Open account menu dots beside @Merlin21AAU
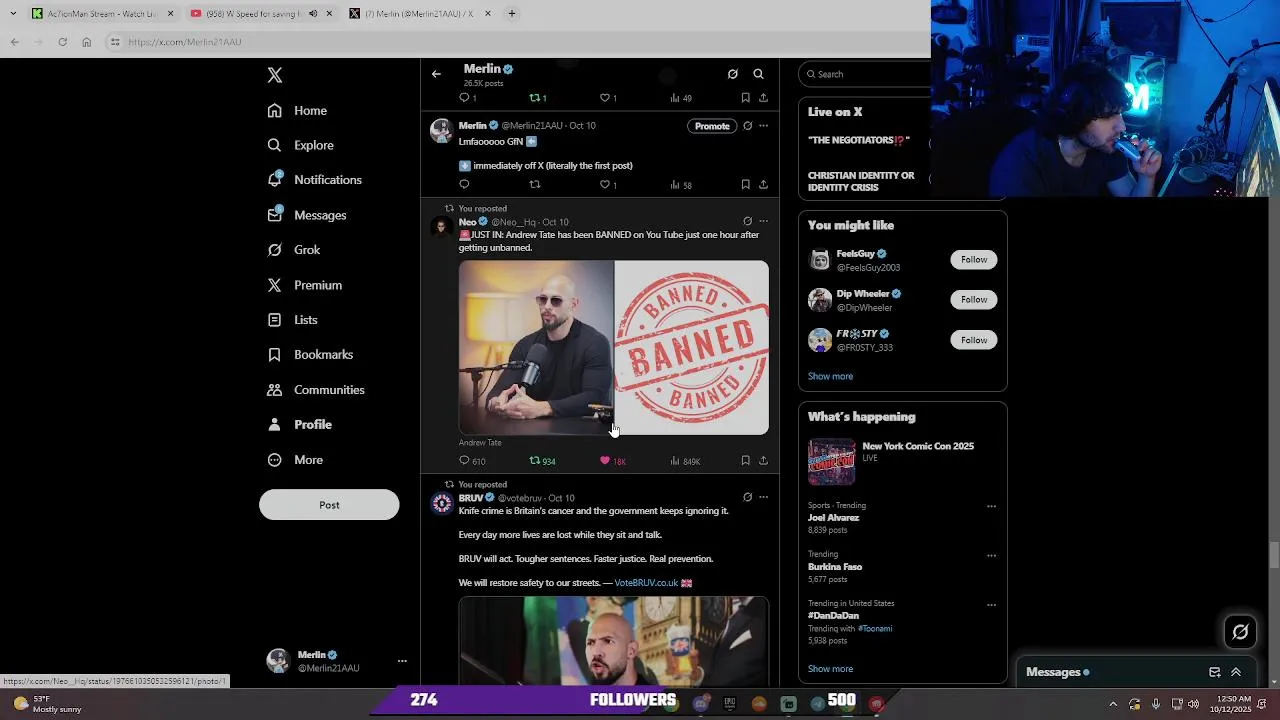This screenshot has height=720, width=1280. [x=402, y=661]
